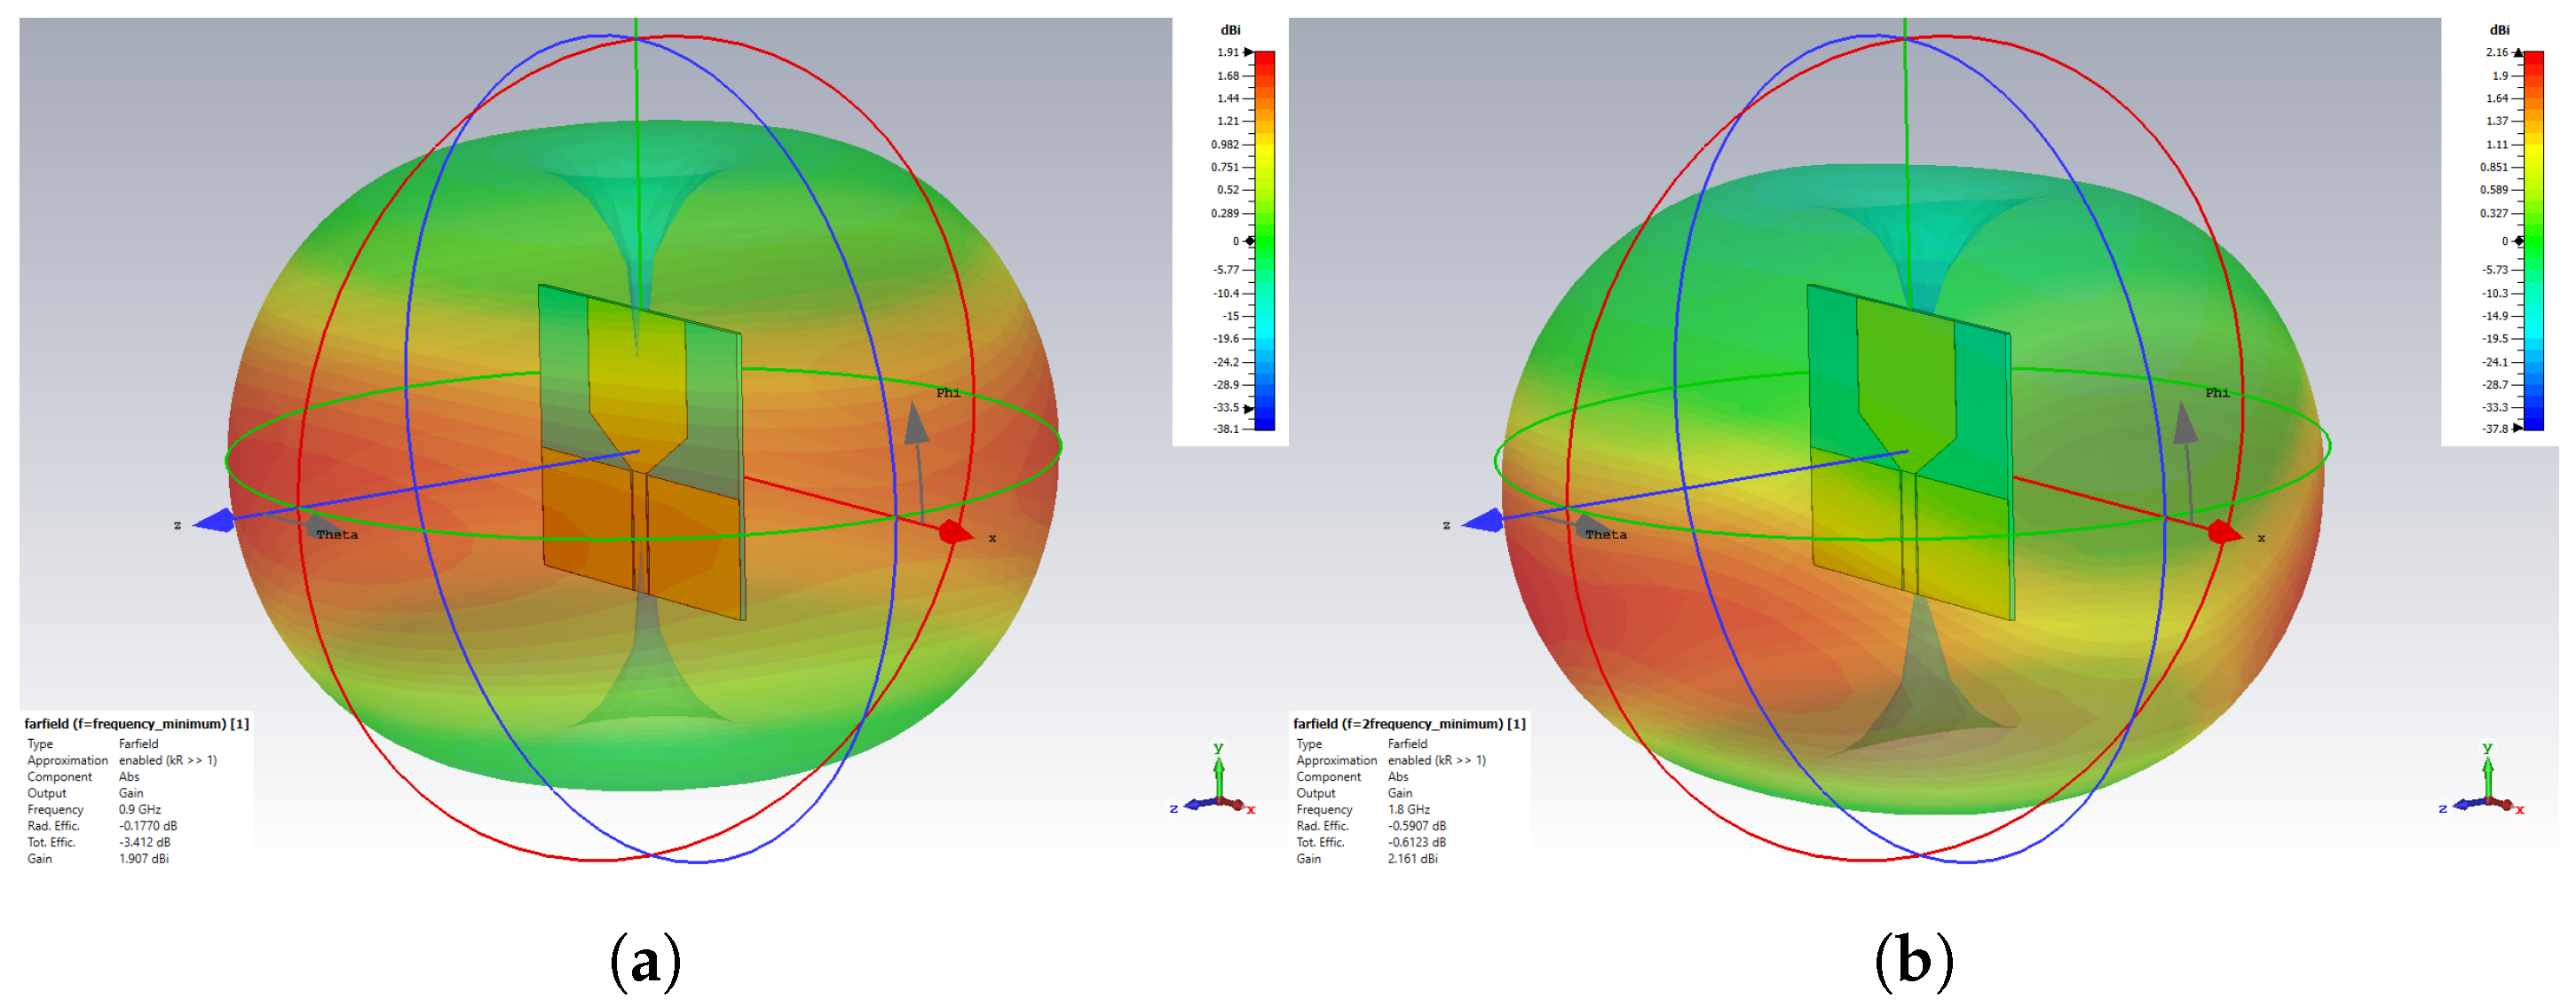Click the Phi label in right plot
The height and width of the screenshot is (1007, 2576).
coord(2217,393)
